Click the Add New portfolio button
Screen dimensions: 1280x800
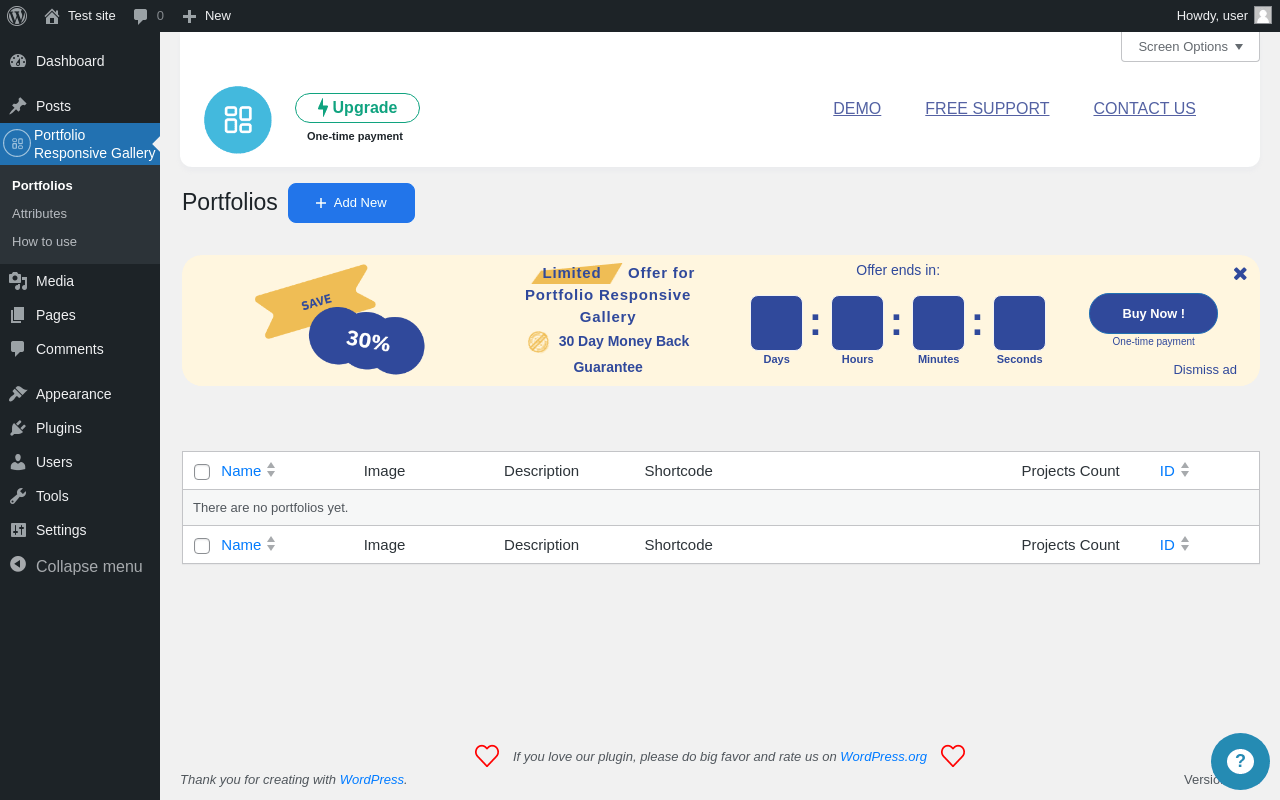[351, 203]
